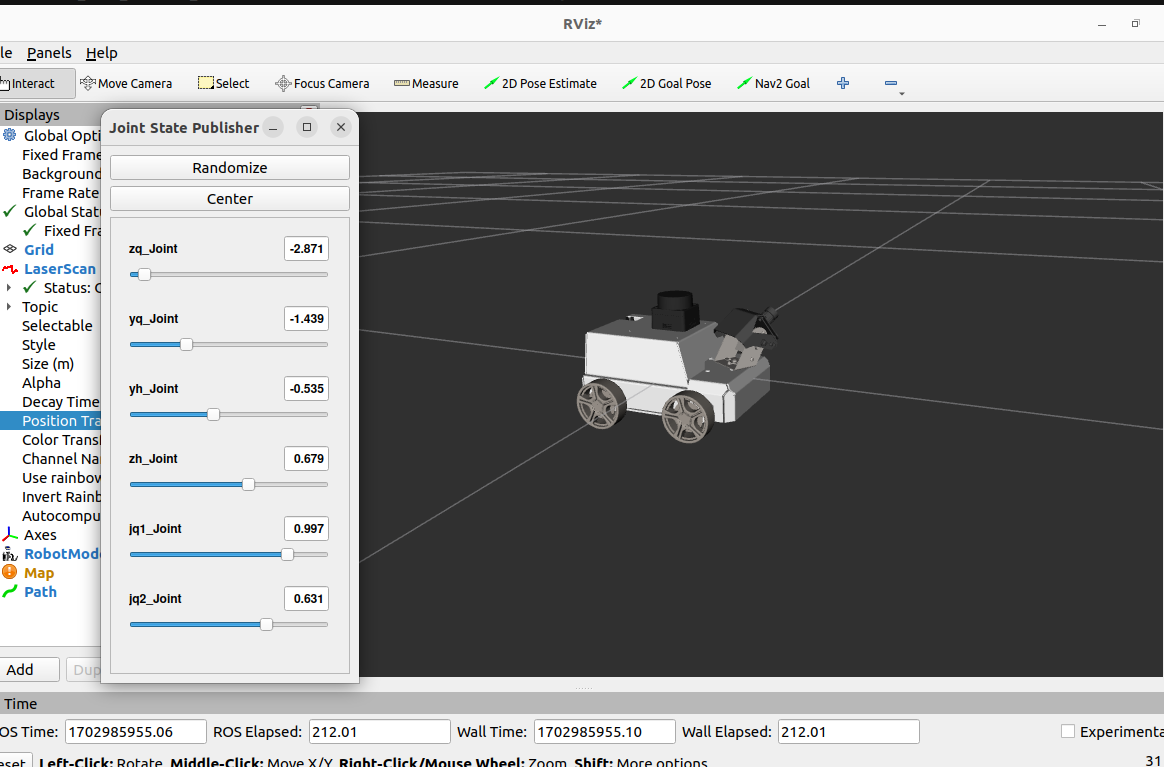Select the Alpha property row
1164x767 pixels.
(x=50, y=383)
